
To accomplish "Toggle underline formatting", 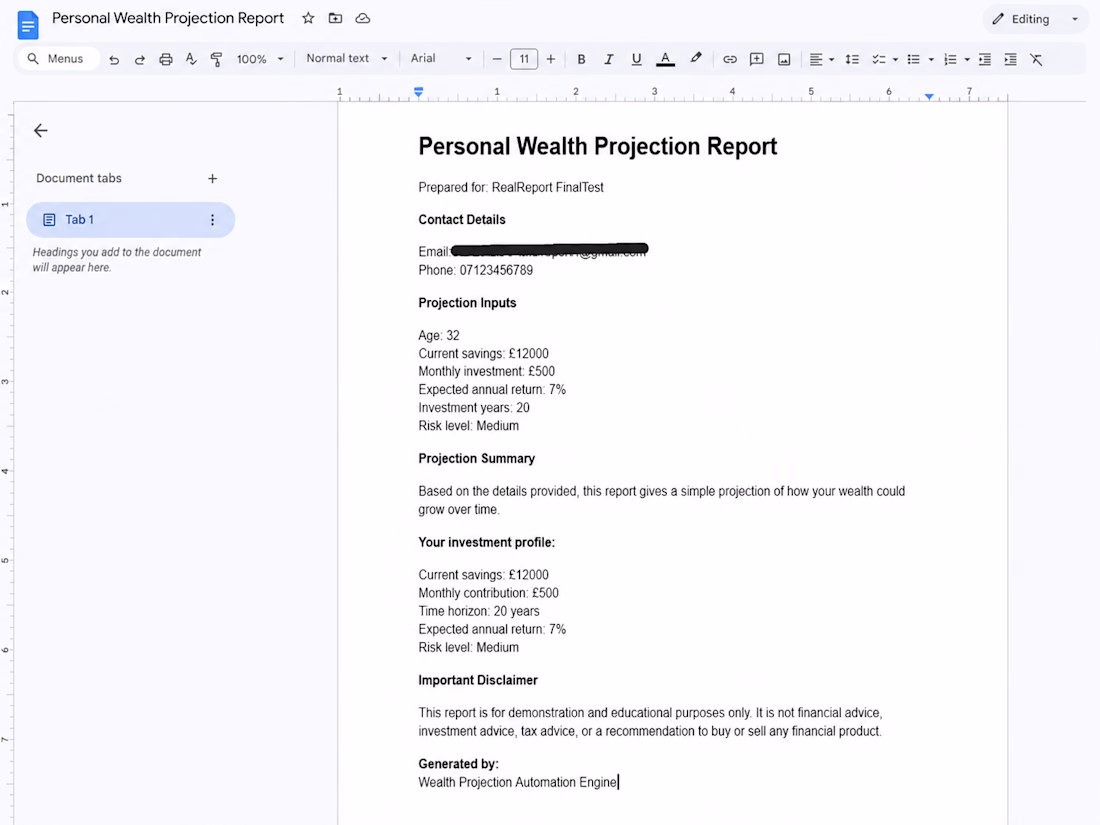I will 636,60.
